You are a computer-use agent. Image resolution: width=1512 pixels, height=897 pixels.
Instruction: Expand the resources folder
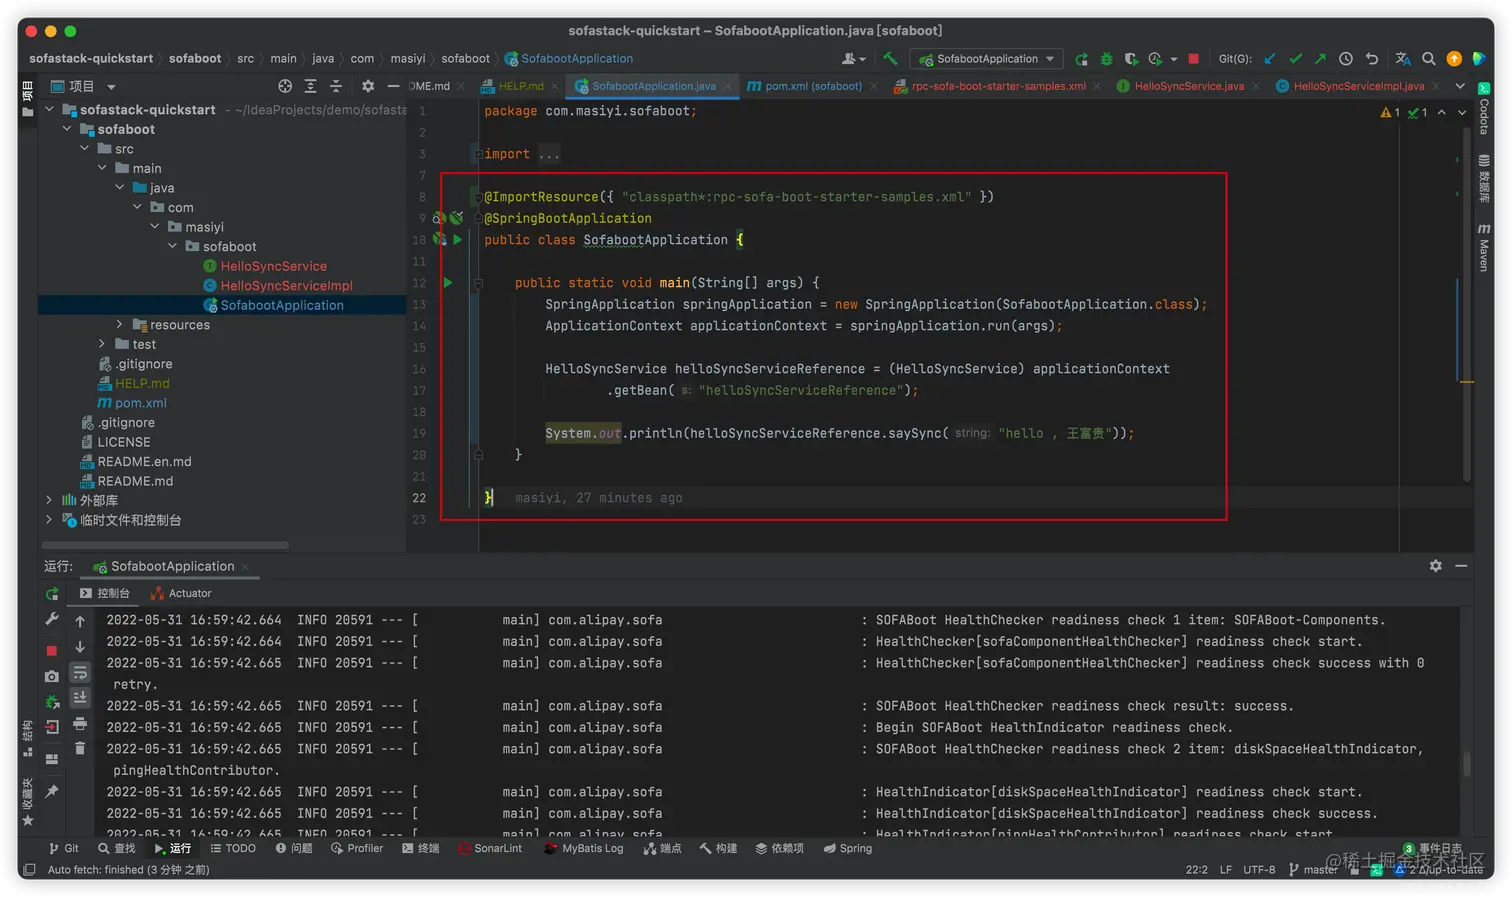click(x=120, y=325)
